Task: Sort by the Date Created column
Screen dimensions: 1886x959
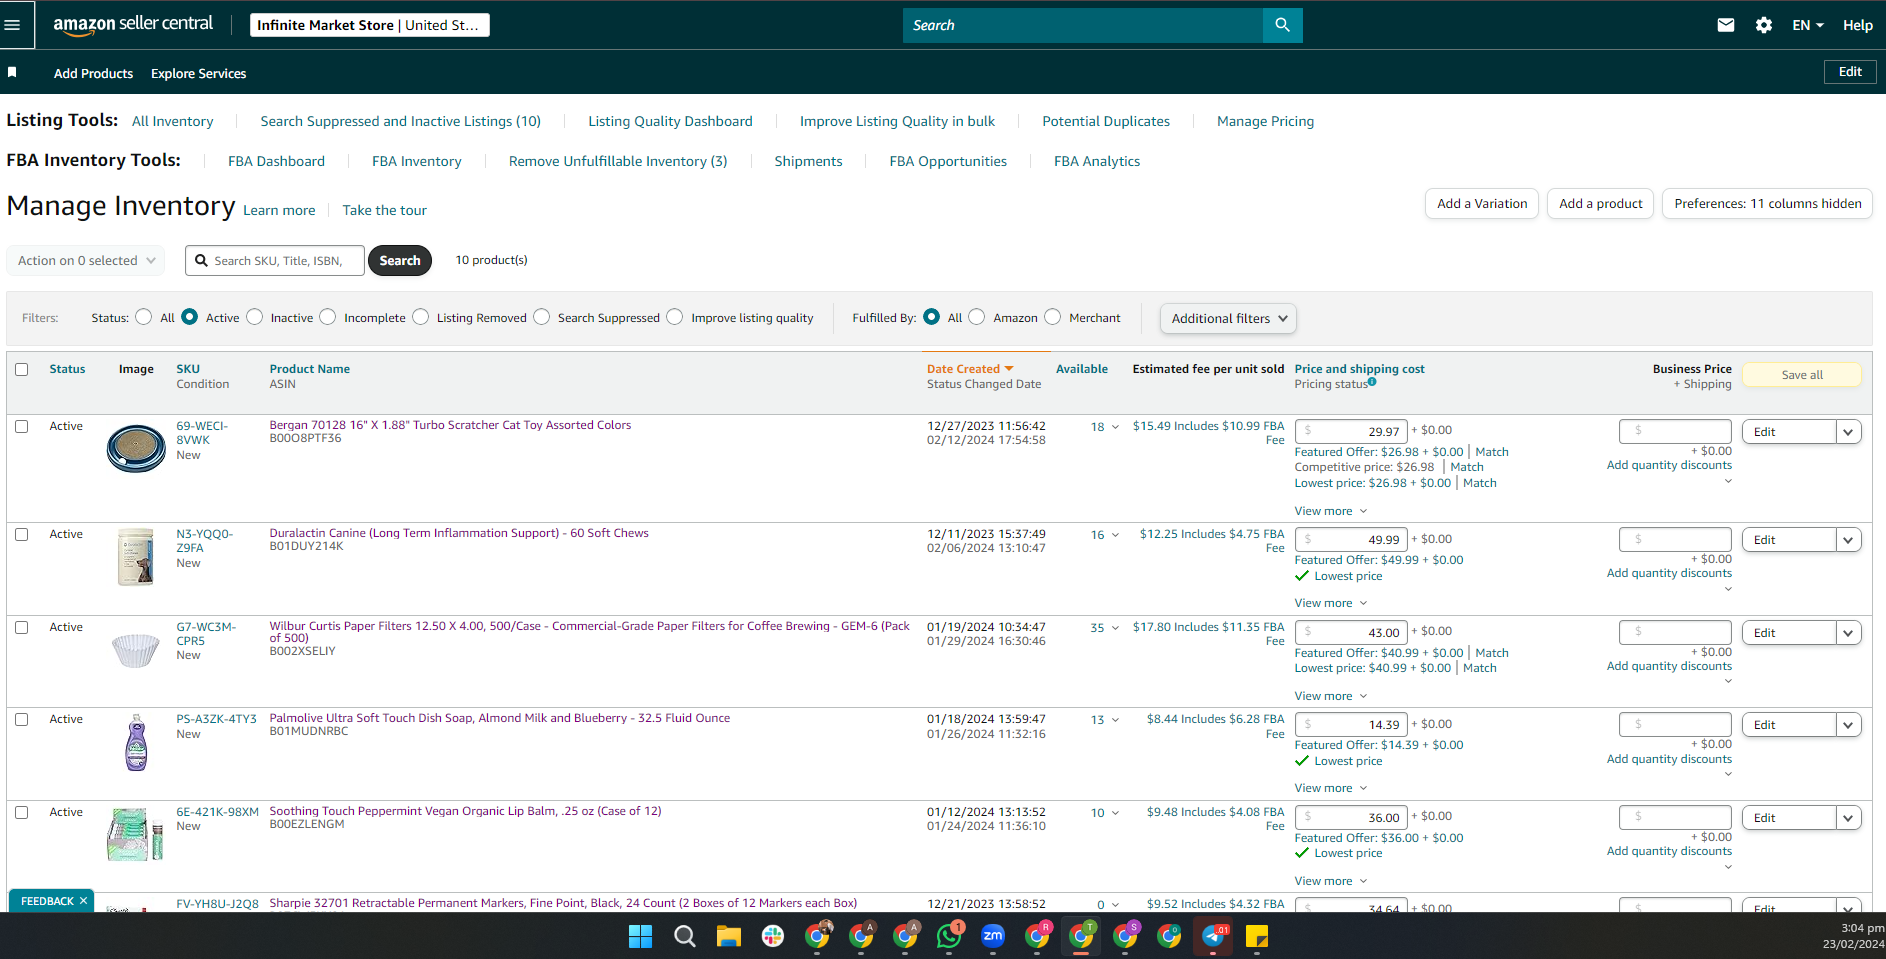Action: 970,369
